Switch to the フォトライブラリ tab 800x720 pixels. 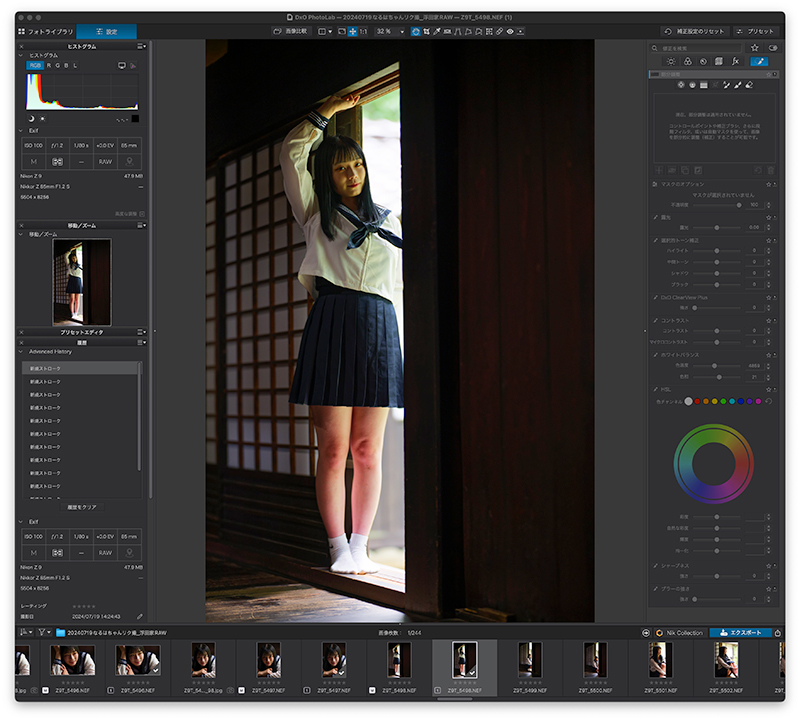point(46,32)
